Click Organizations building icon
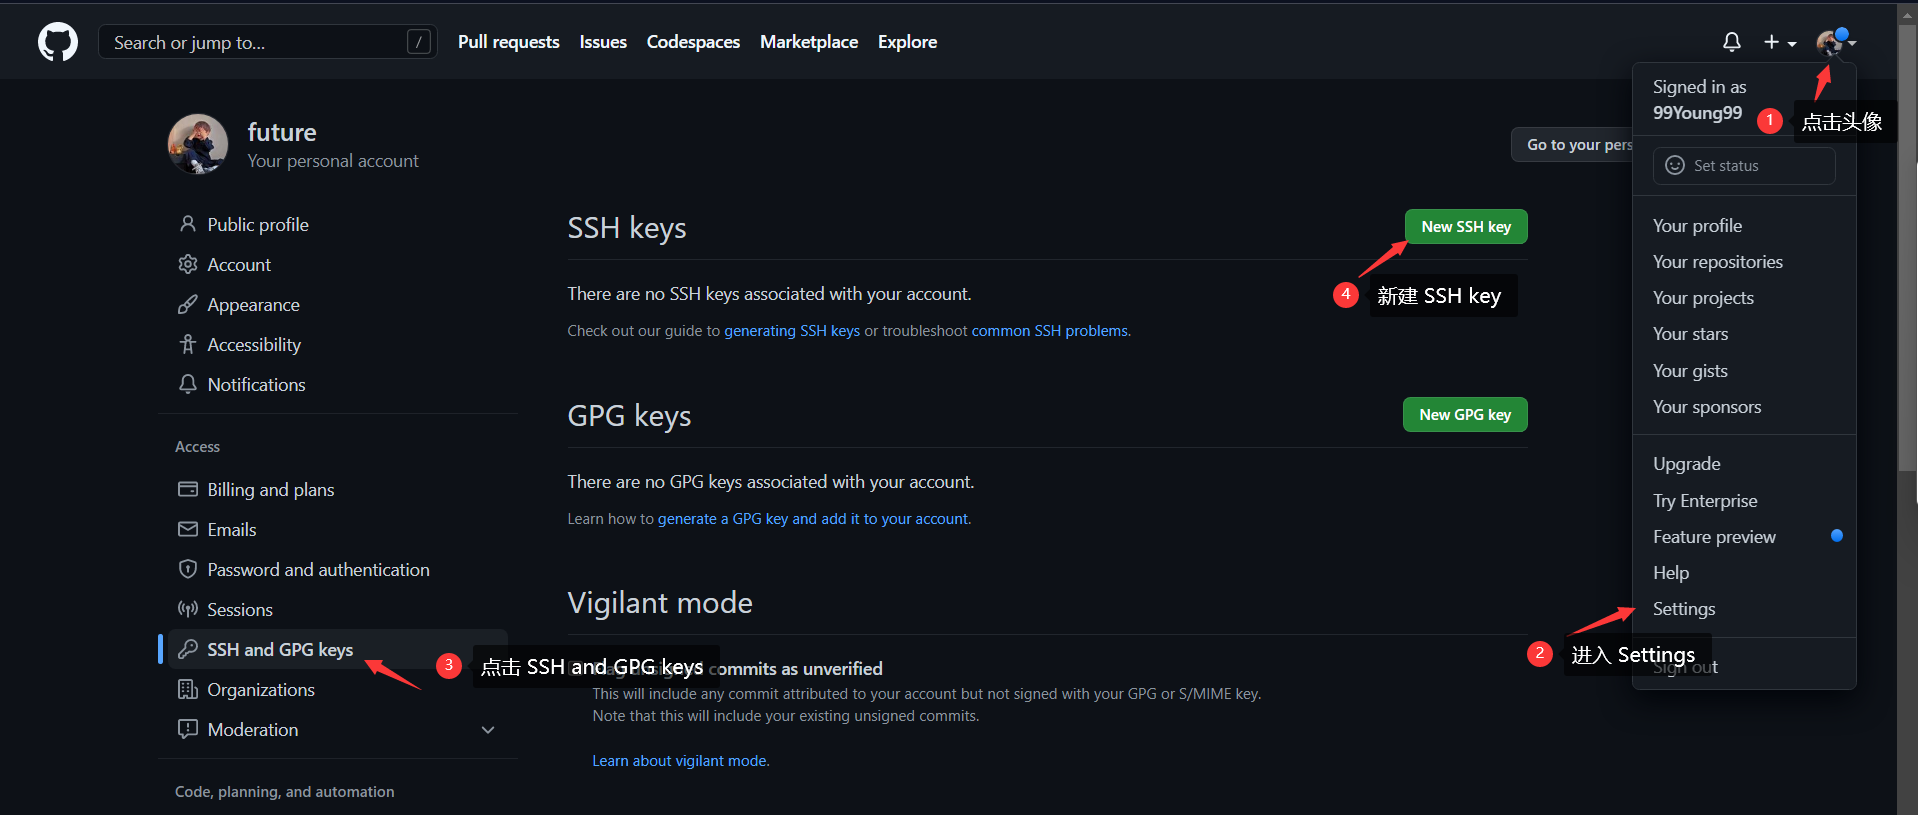Screen dimensions: 1918x815 [x=187, y=689]
